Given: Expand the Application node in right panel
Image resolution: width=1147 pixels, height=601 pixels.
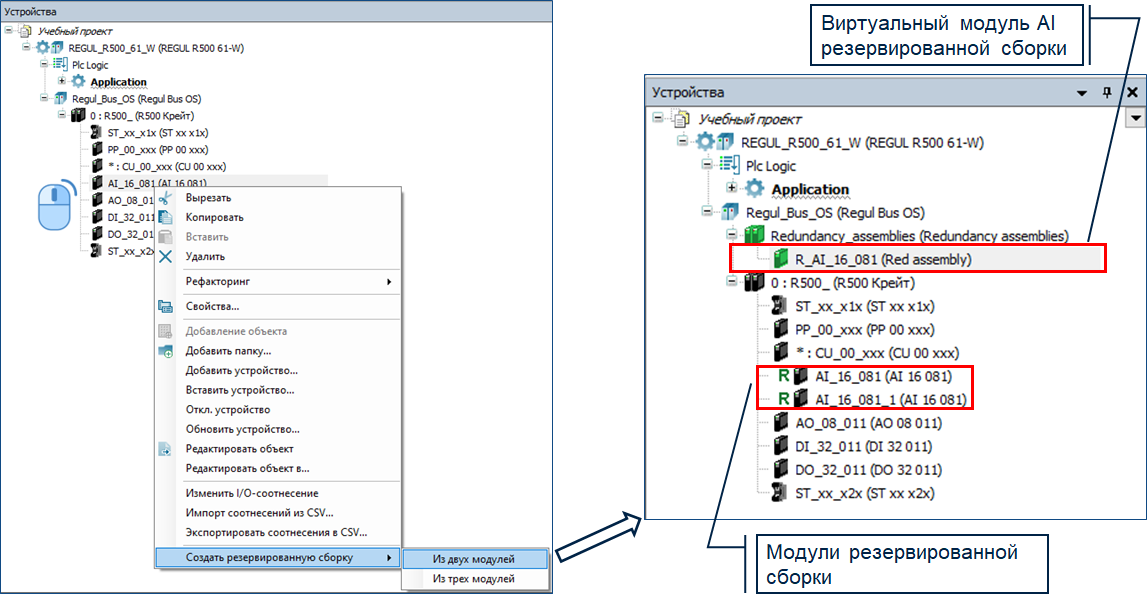Looking at the screenshot, I should click(x=732, y=189).
